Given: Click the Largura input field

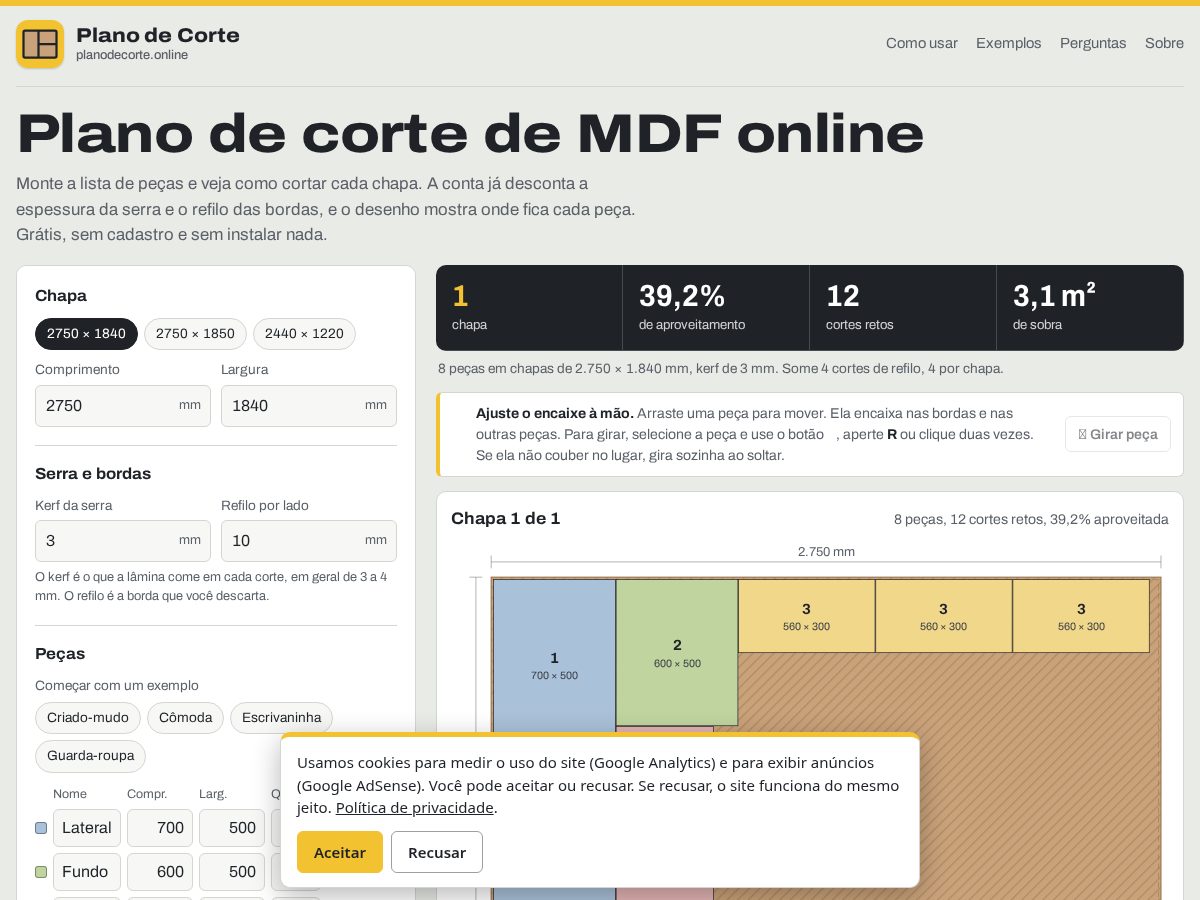Looking at the screenshot, I should pyautogui.click(x=309, y=406).
